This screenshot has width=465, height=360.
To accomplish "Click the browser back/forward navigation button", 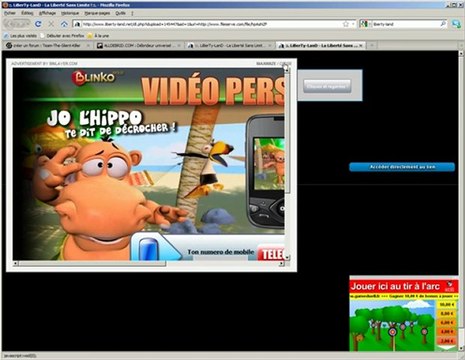I will (x=17, y=24).
